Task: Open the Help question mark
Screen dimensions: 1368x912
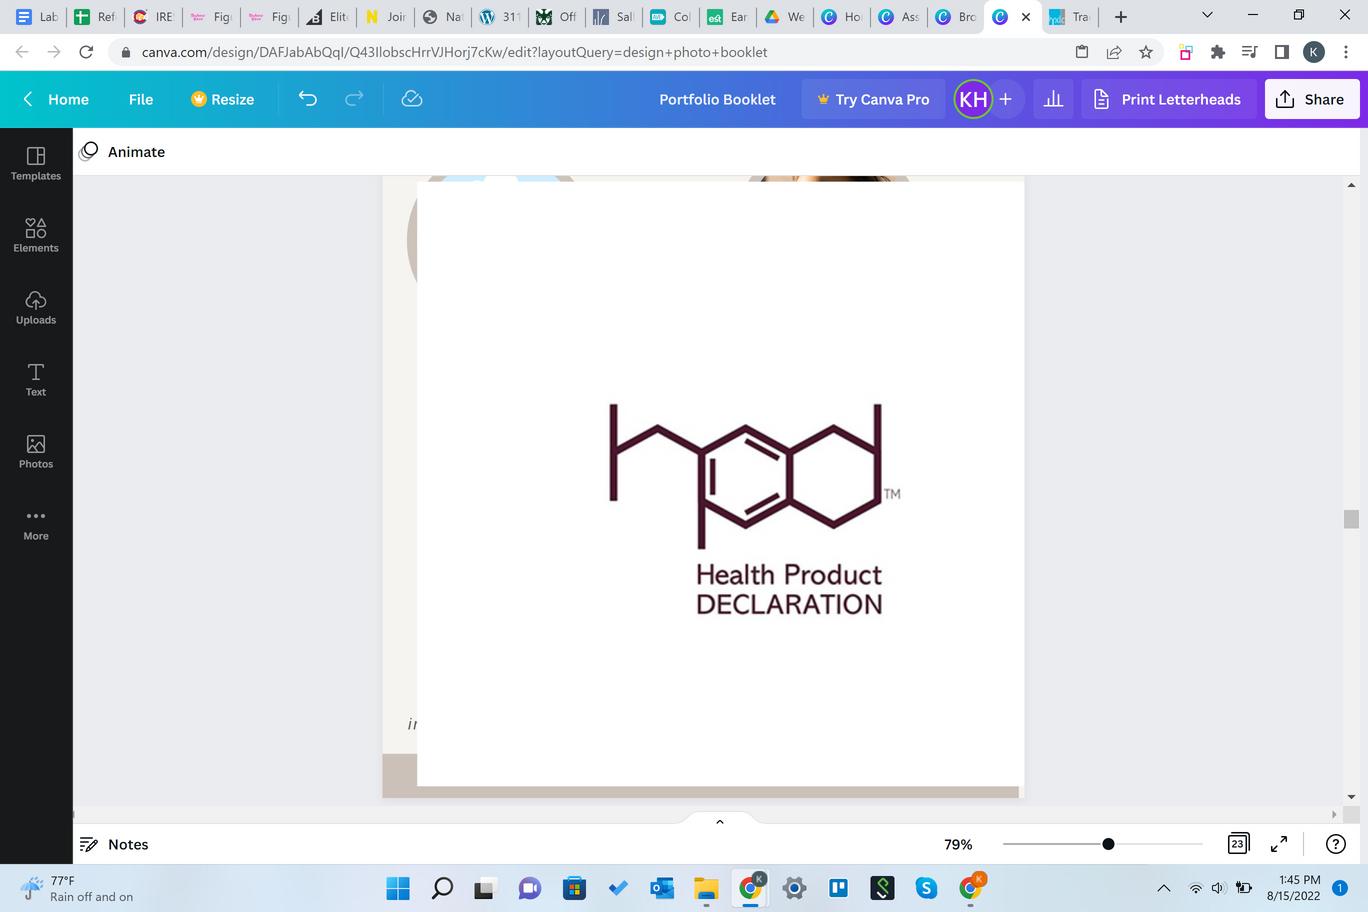Action: point(1336,844)
